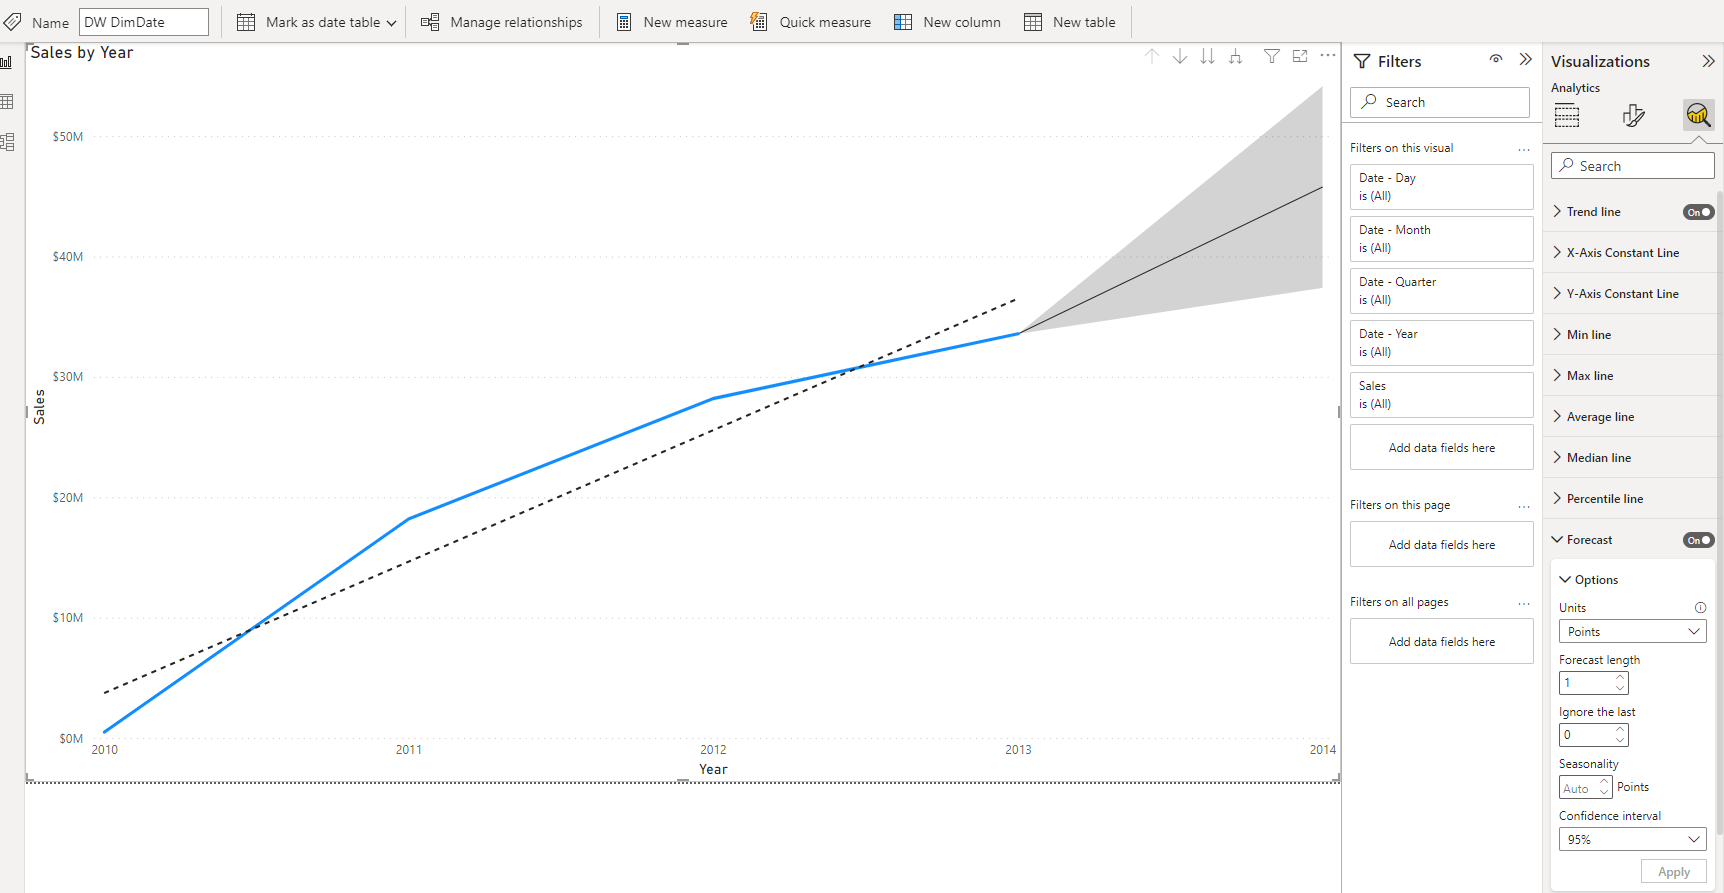
Task: Click the Manage relationships icon
Action: click(430, 22)
